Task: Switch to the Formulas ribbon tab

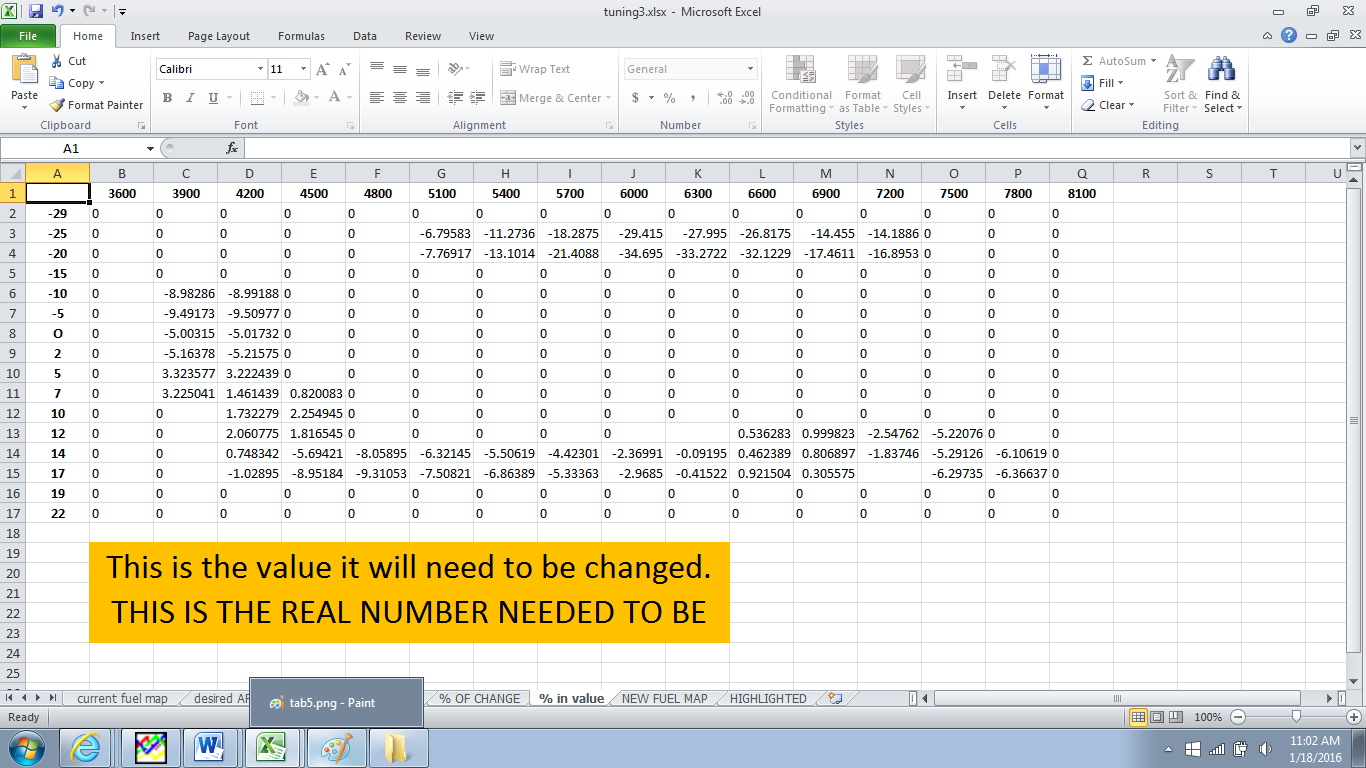Action: pyautogui.click(x=301, y=36)
